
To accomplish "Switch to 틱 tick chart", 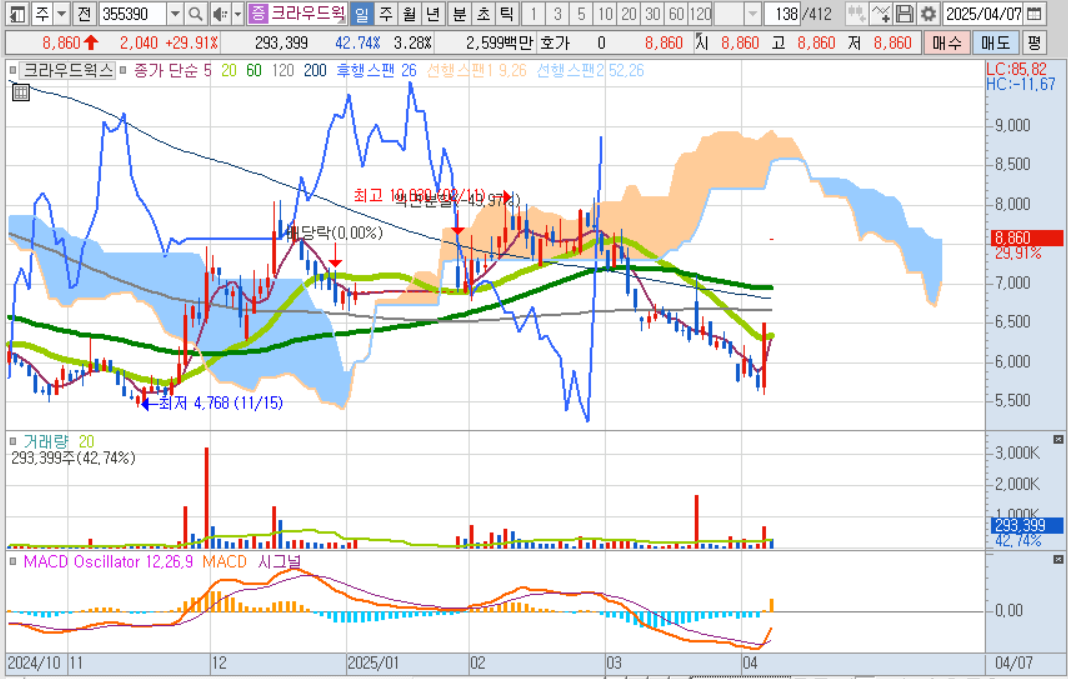I will (506, 13).
